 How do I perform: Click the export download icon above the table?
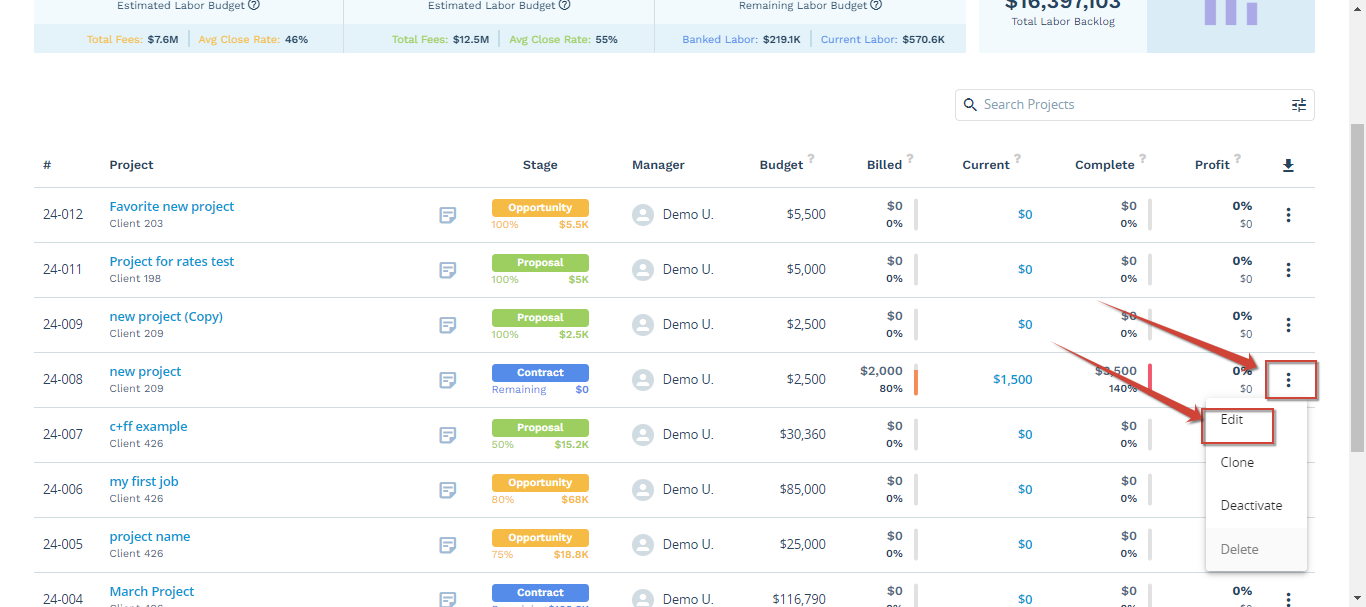1288,164
